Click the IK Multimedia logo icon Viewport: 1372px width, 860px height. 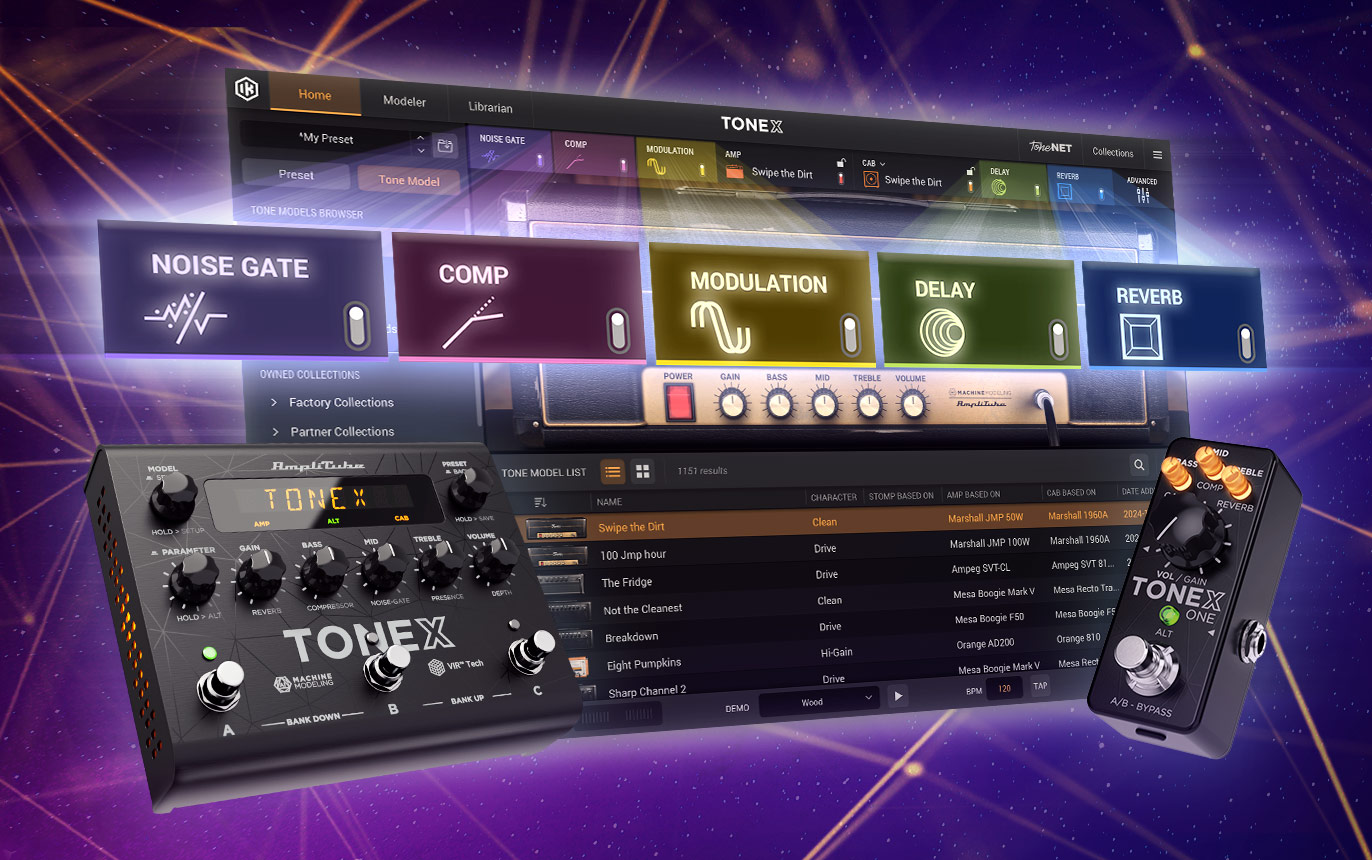point(246,90)
